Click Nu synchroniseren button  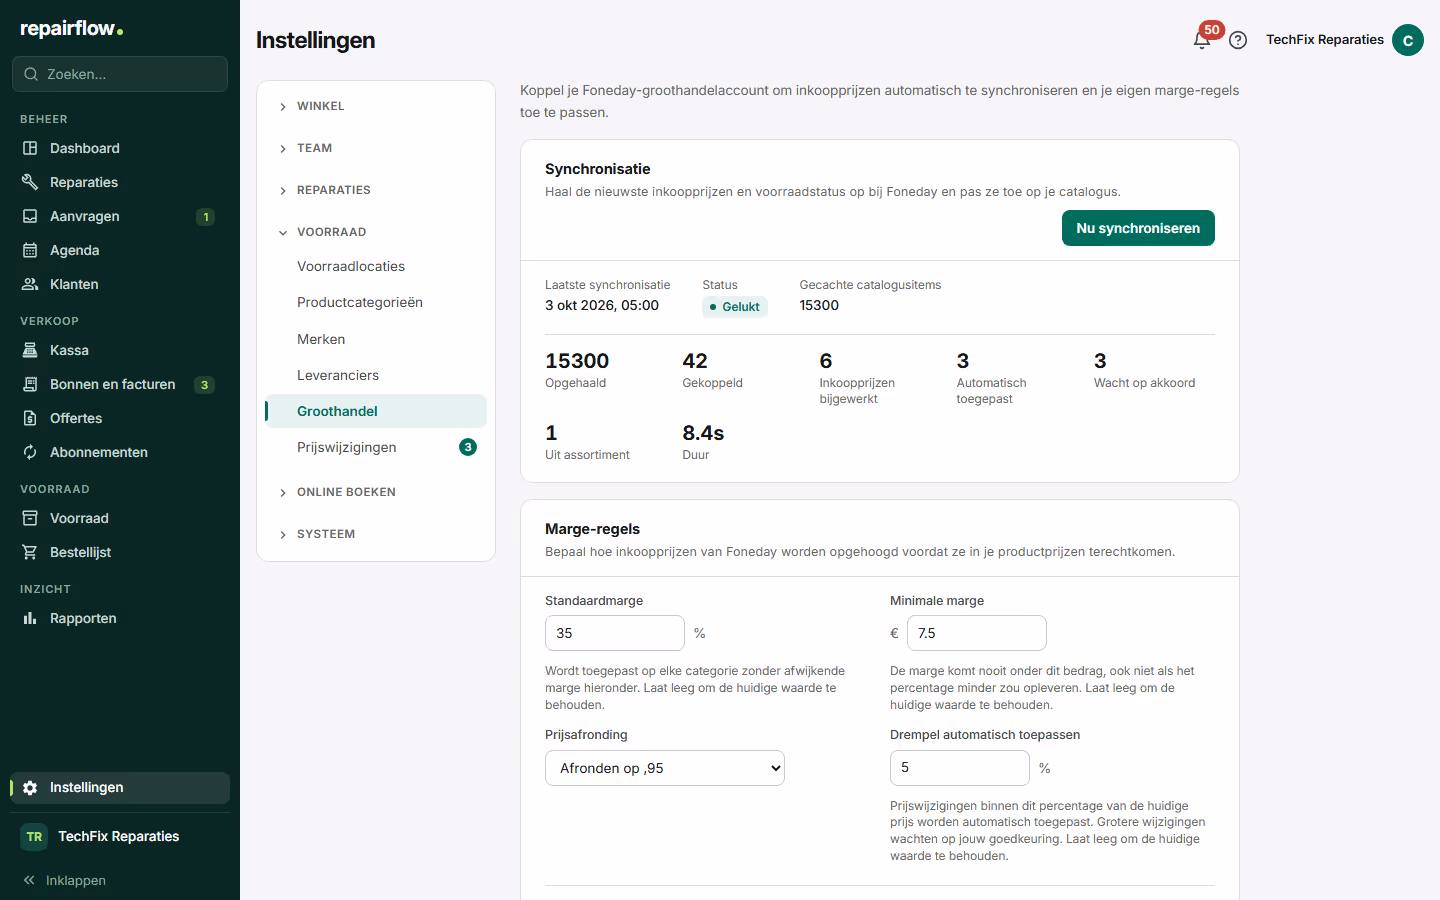(1138, 228)
